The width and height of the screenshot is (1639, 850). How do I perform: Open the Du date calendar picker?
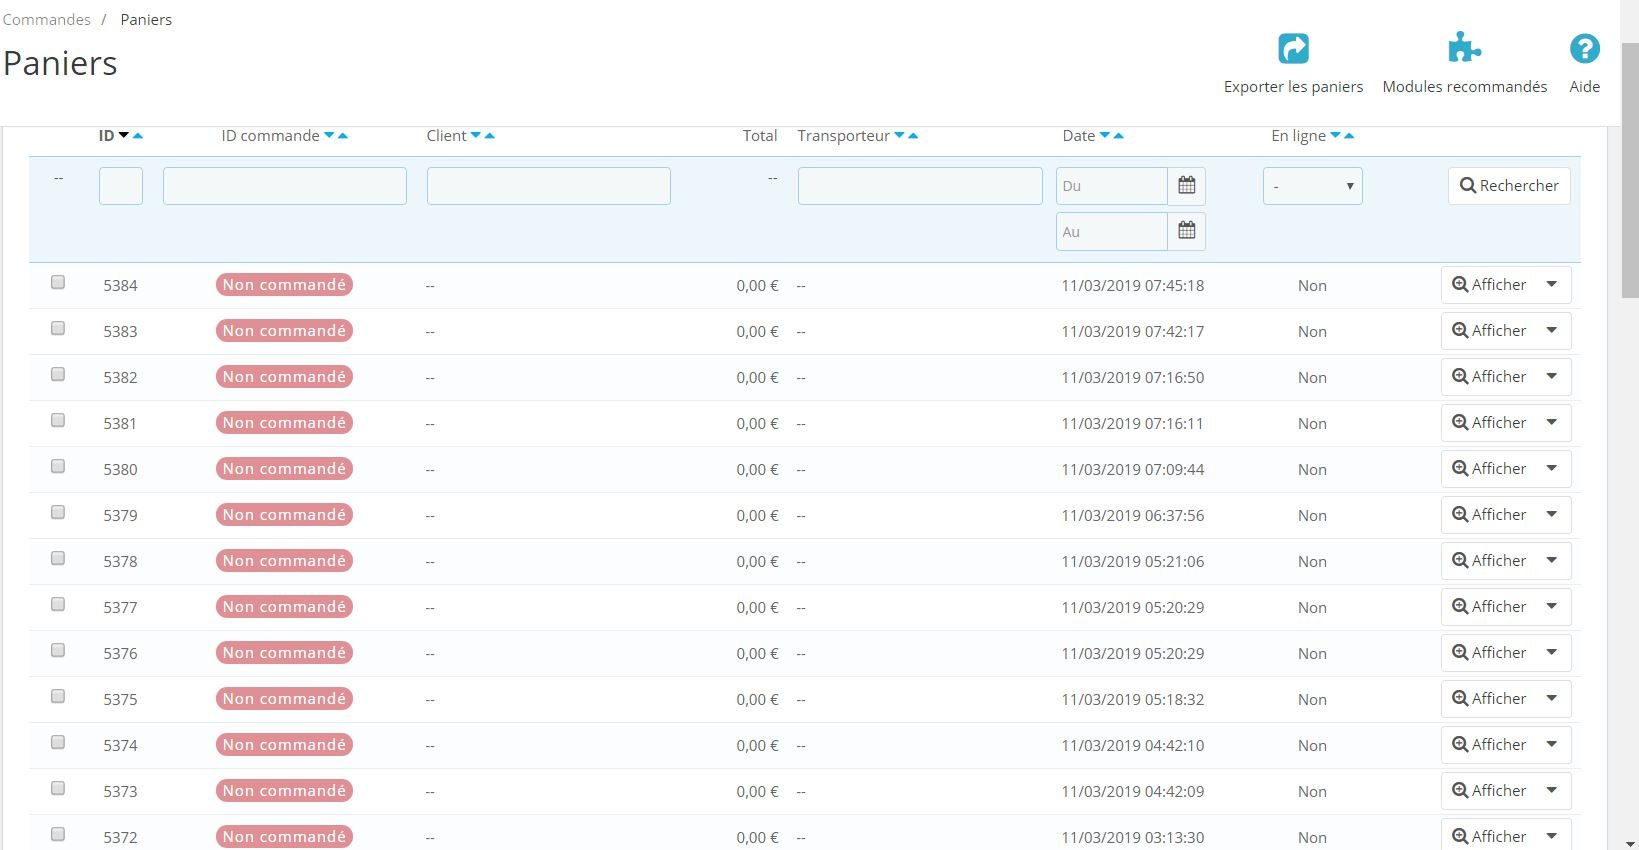[1186, 186]
